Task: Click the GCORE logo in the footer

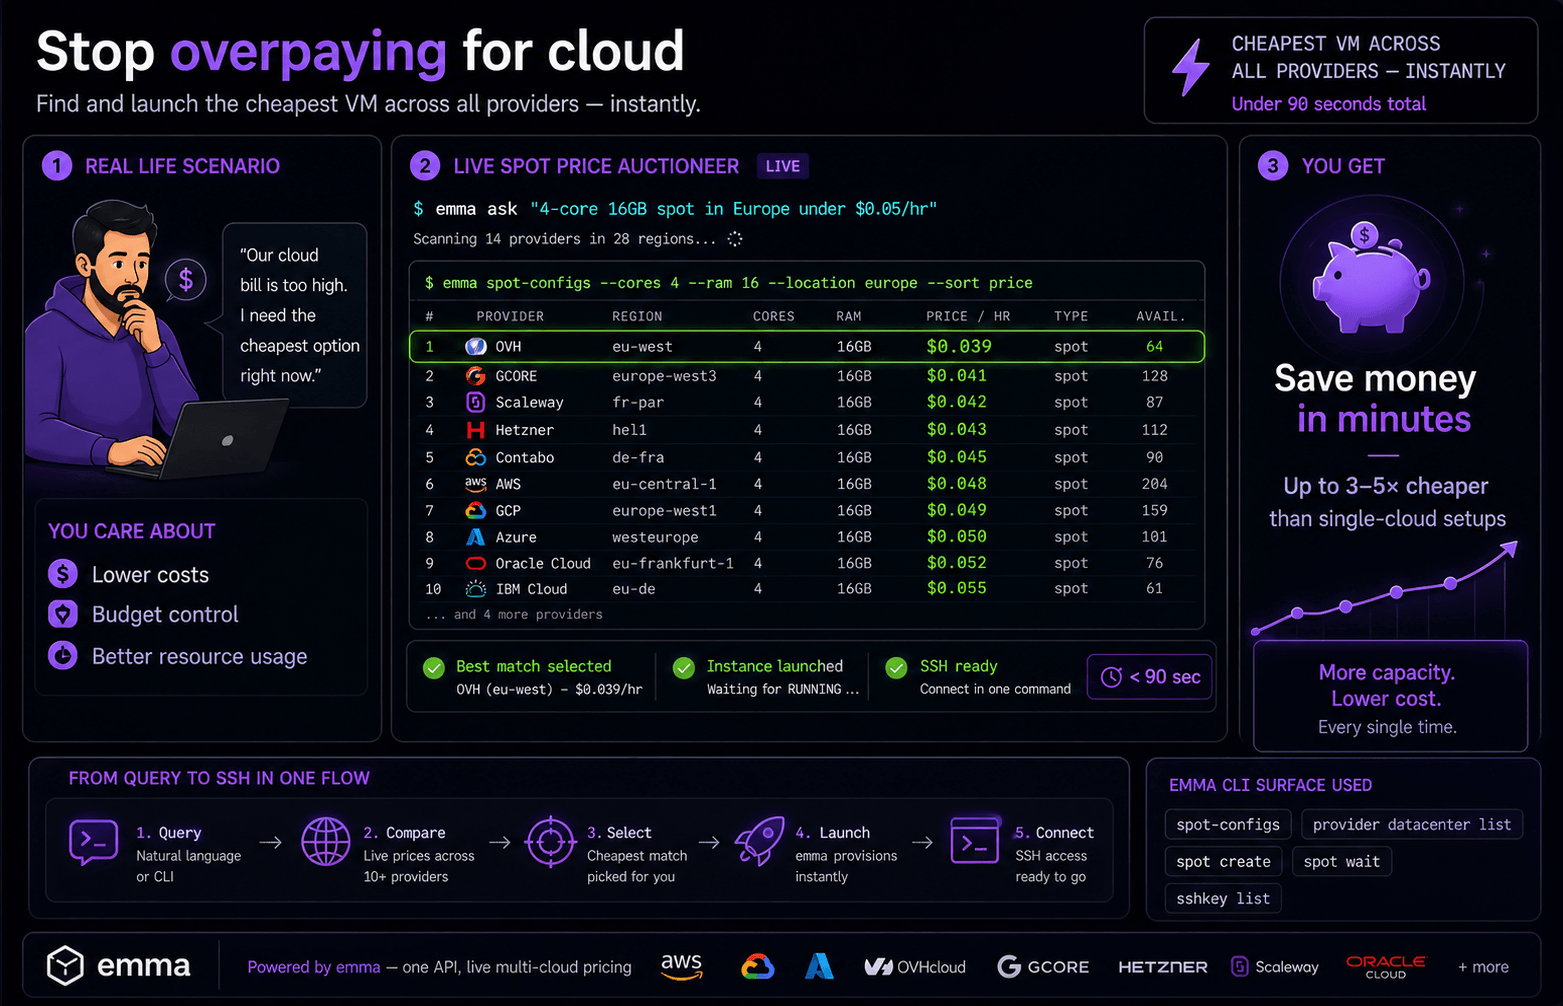Action: click(x=1043, y=967)
